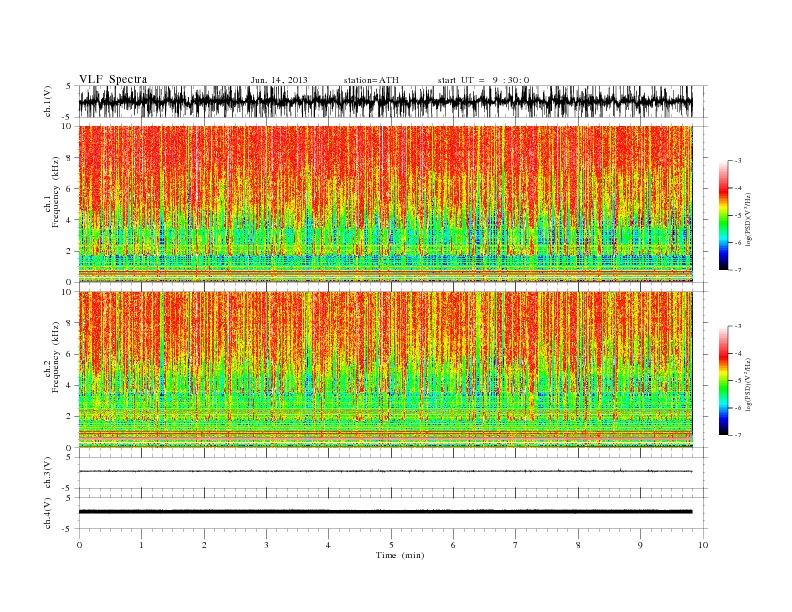Click the time axis tick label "9"
The image size is (792, 612).
tap(640, 545)
